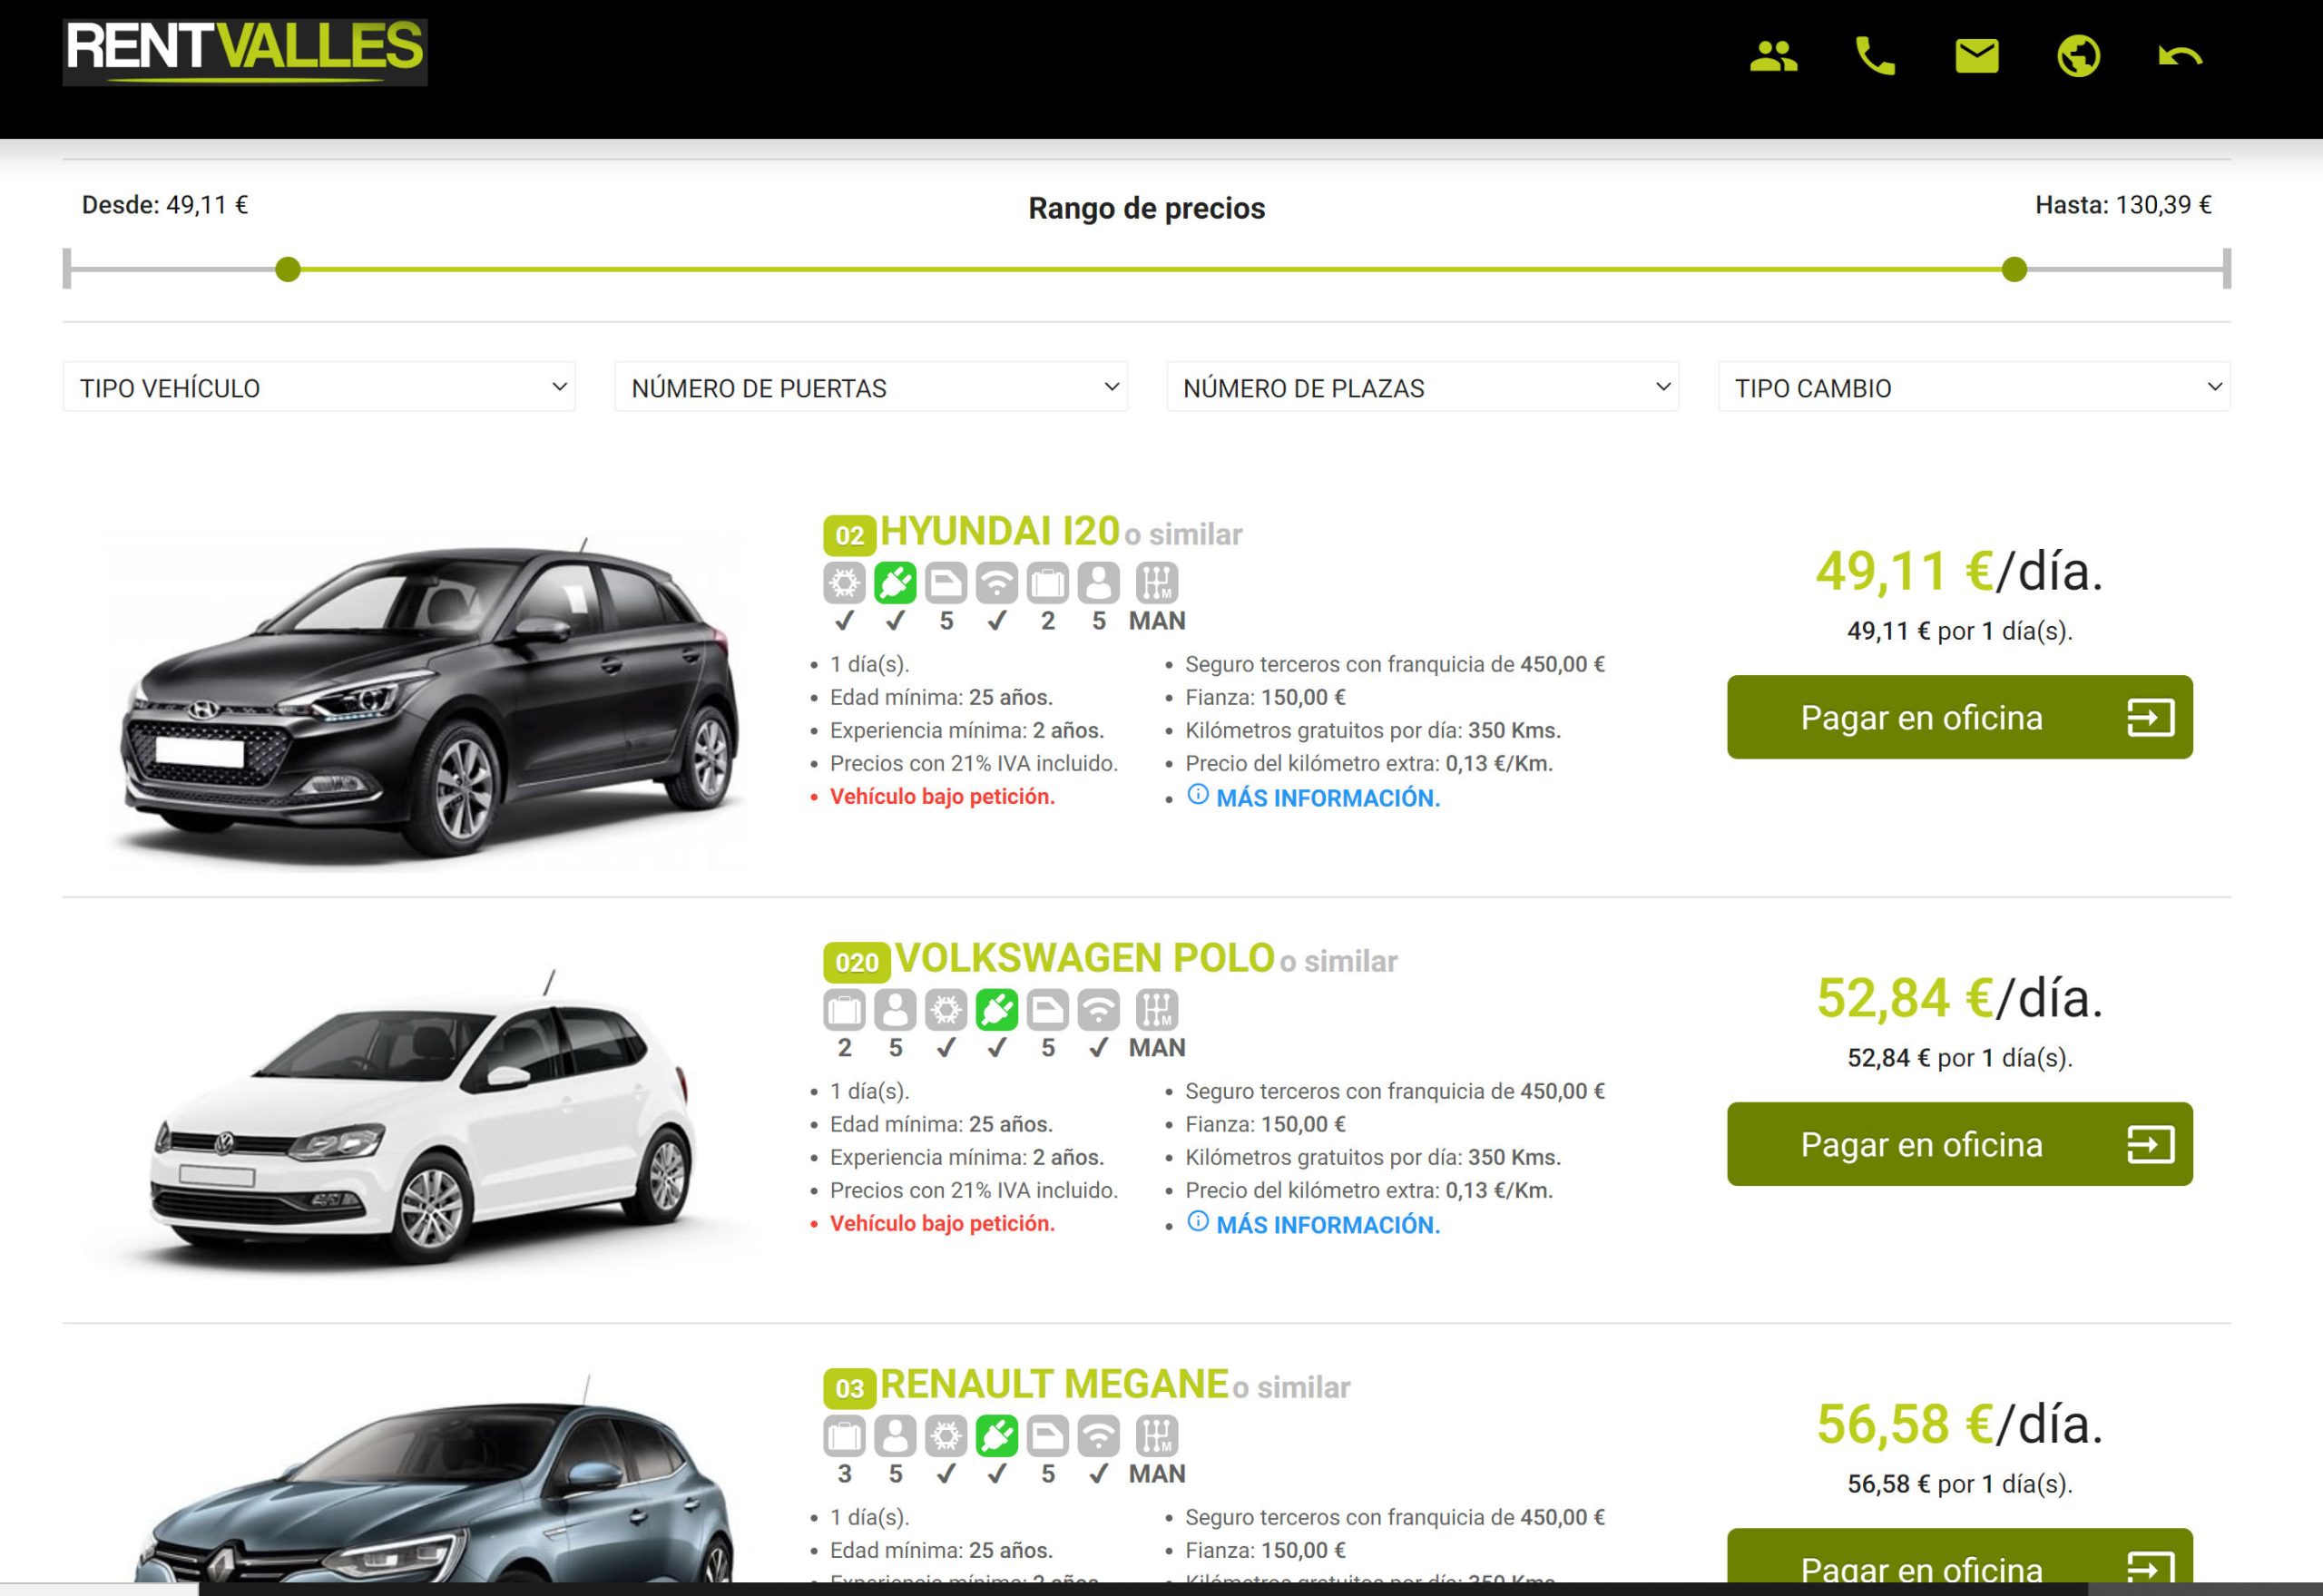Click the Volkswagen Polo "020" group badge

point(856,962)
